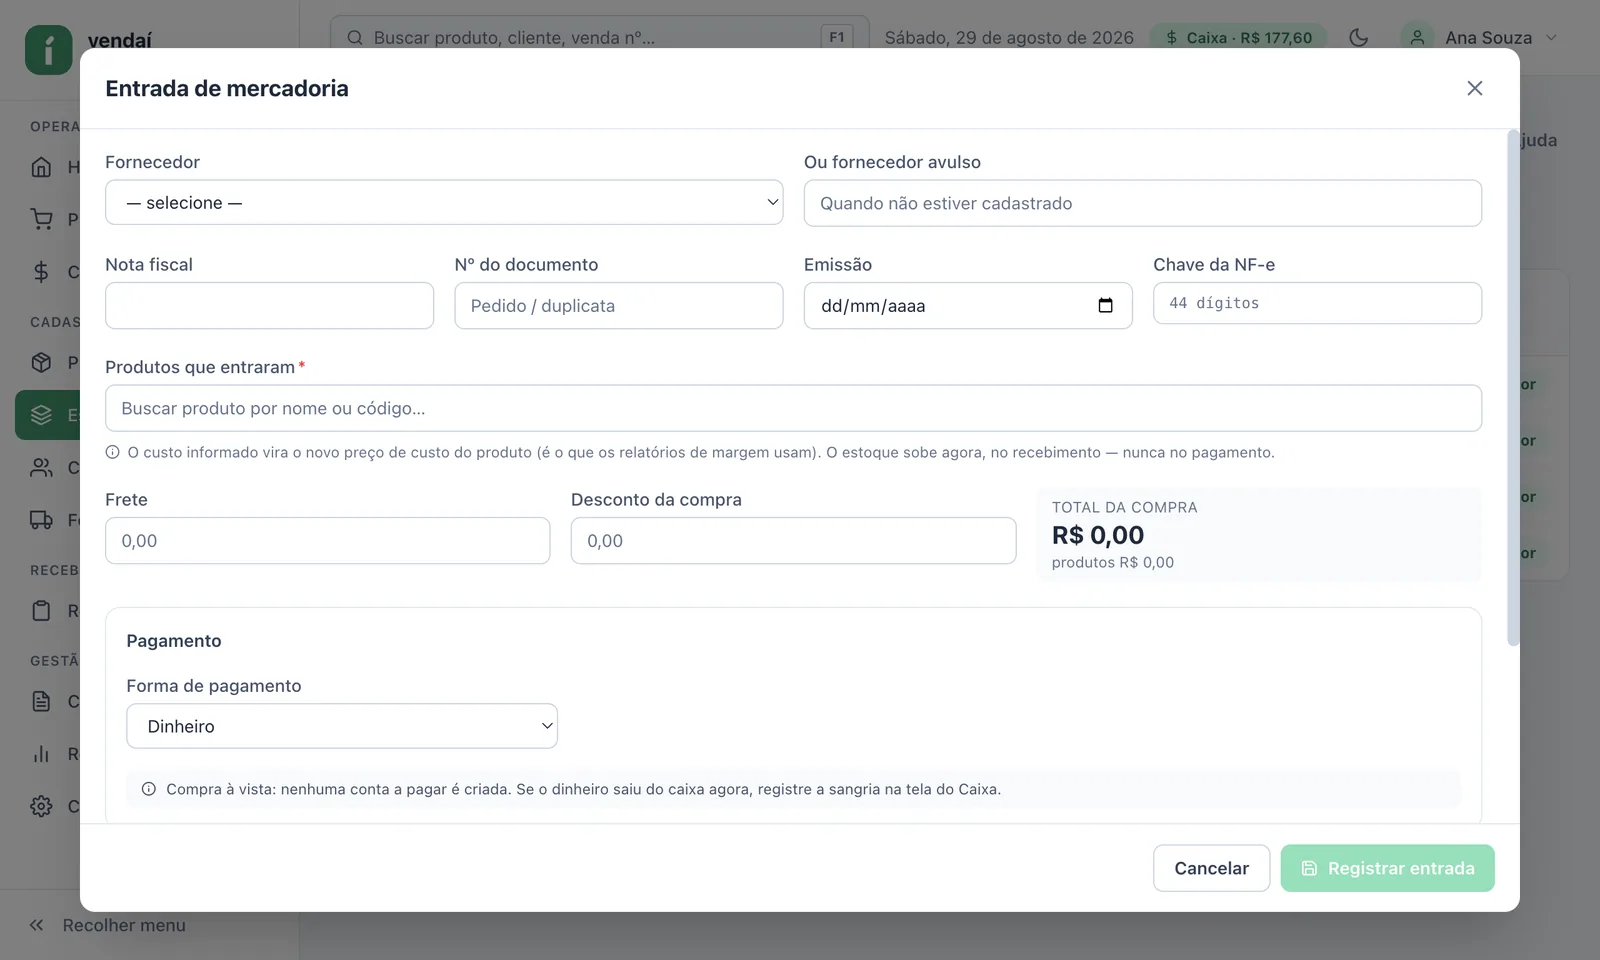Click the delivery truck sidebar icon
The height and width of the screenshot is (960, 1600).
41,519
